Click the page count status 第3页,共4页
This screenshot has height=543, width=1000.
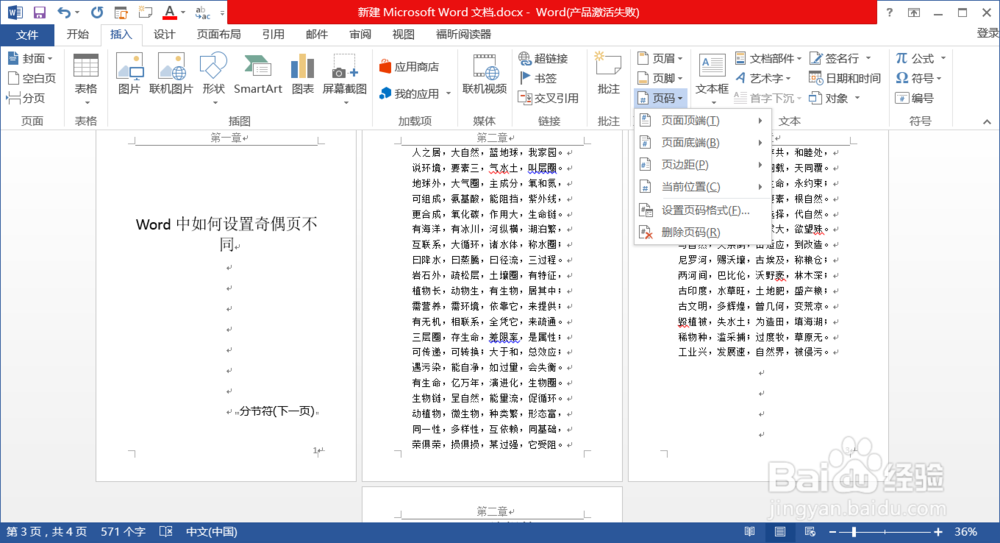pos(47,532)
